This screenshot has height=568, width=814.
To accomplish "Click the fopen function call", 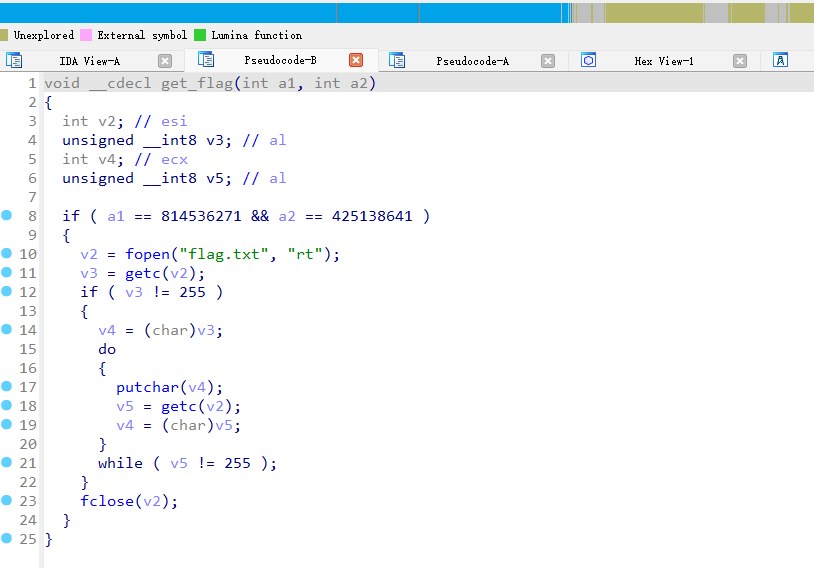I will [x=147, y=254].
